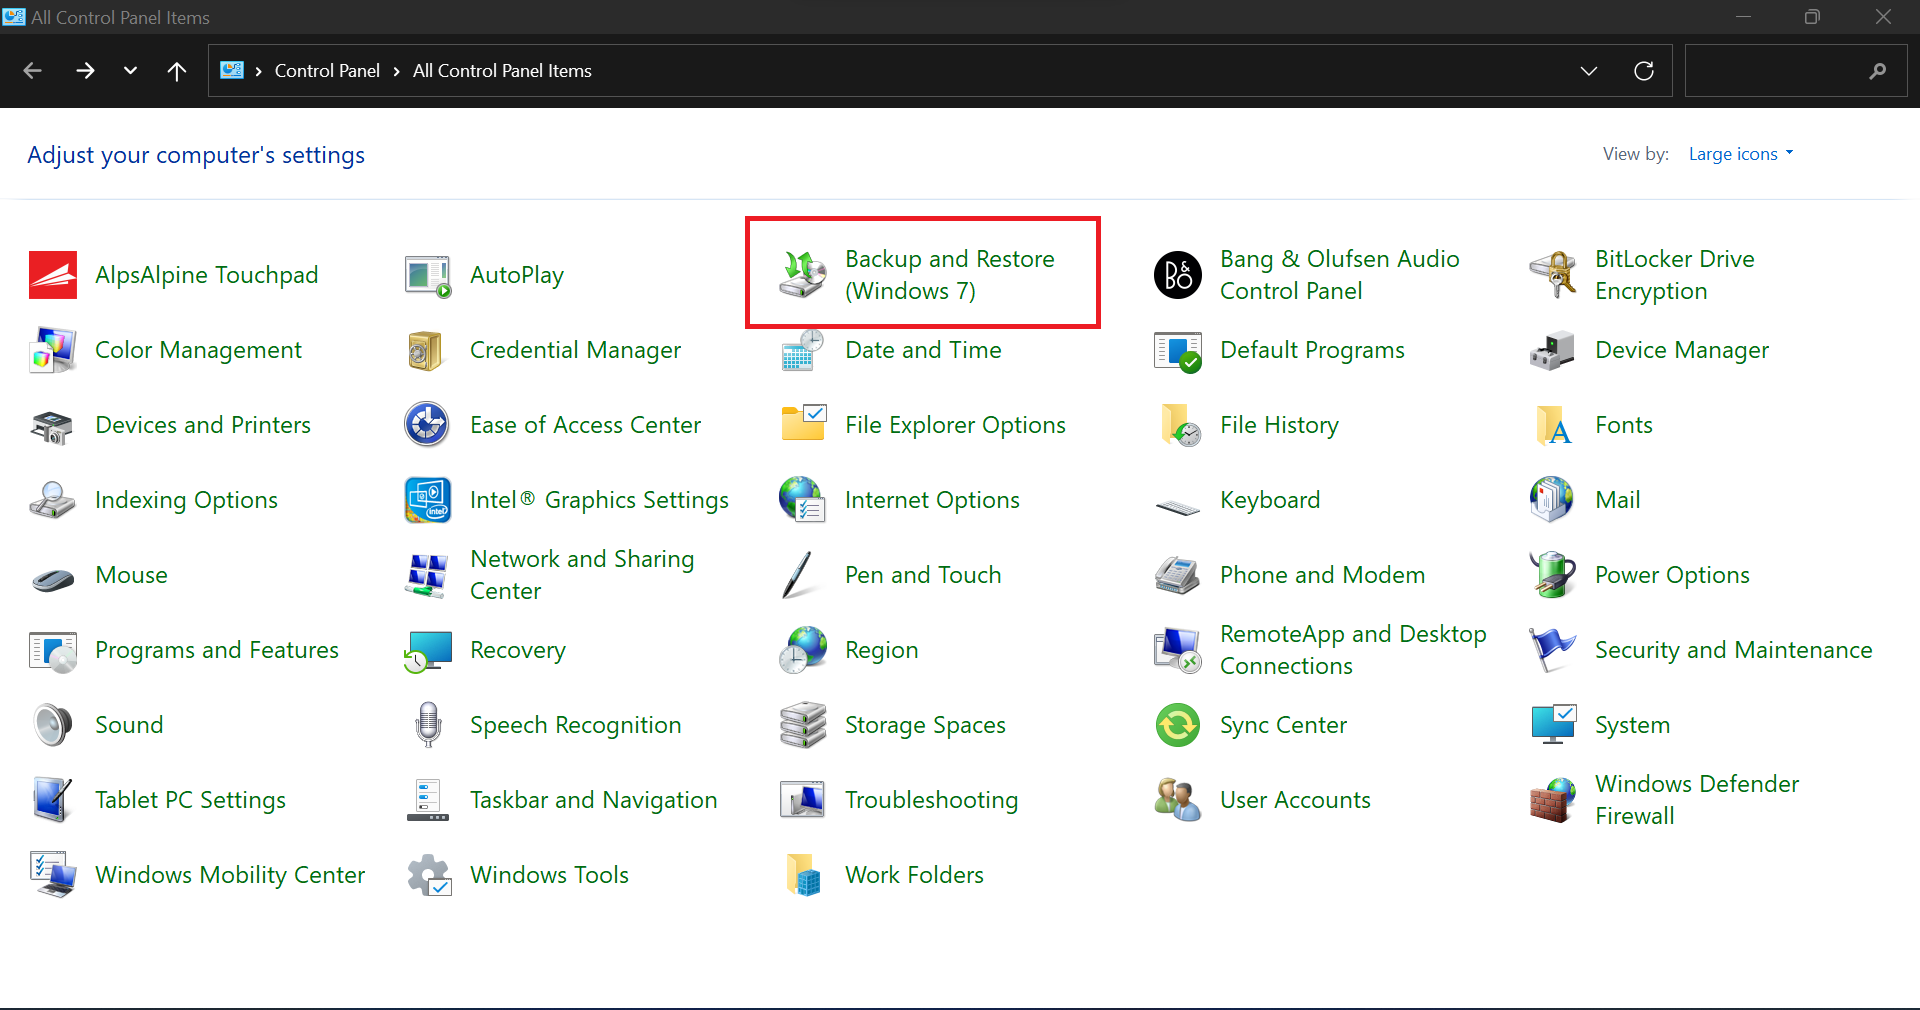Open the Default Programs icon
Viewport: 1920px width, 1010px height.
pyautogui.click(x=1178, y=350)
